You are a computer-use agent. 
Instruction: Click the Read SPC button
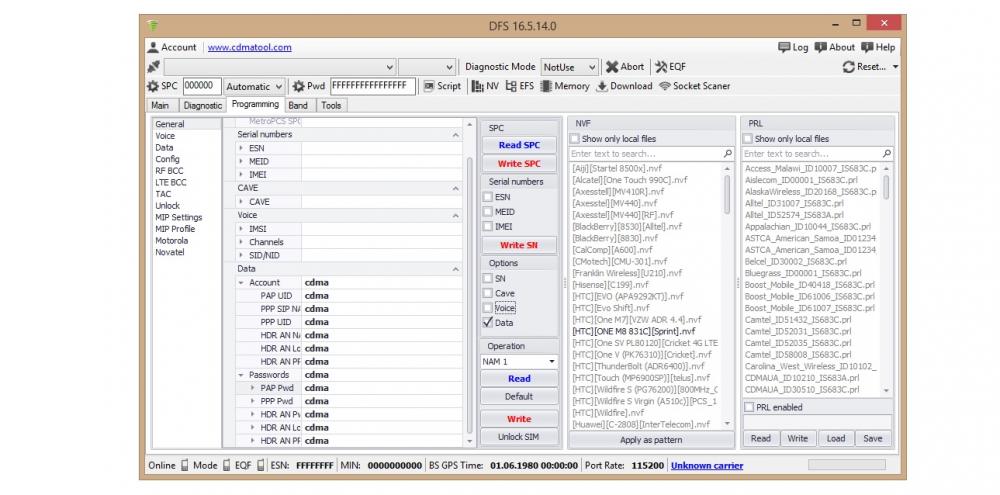pyautogui.click(x=519, y=146)
